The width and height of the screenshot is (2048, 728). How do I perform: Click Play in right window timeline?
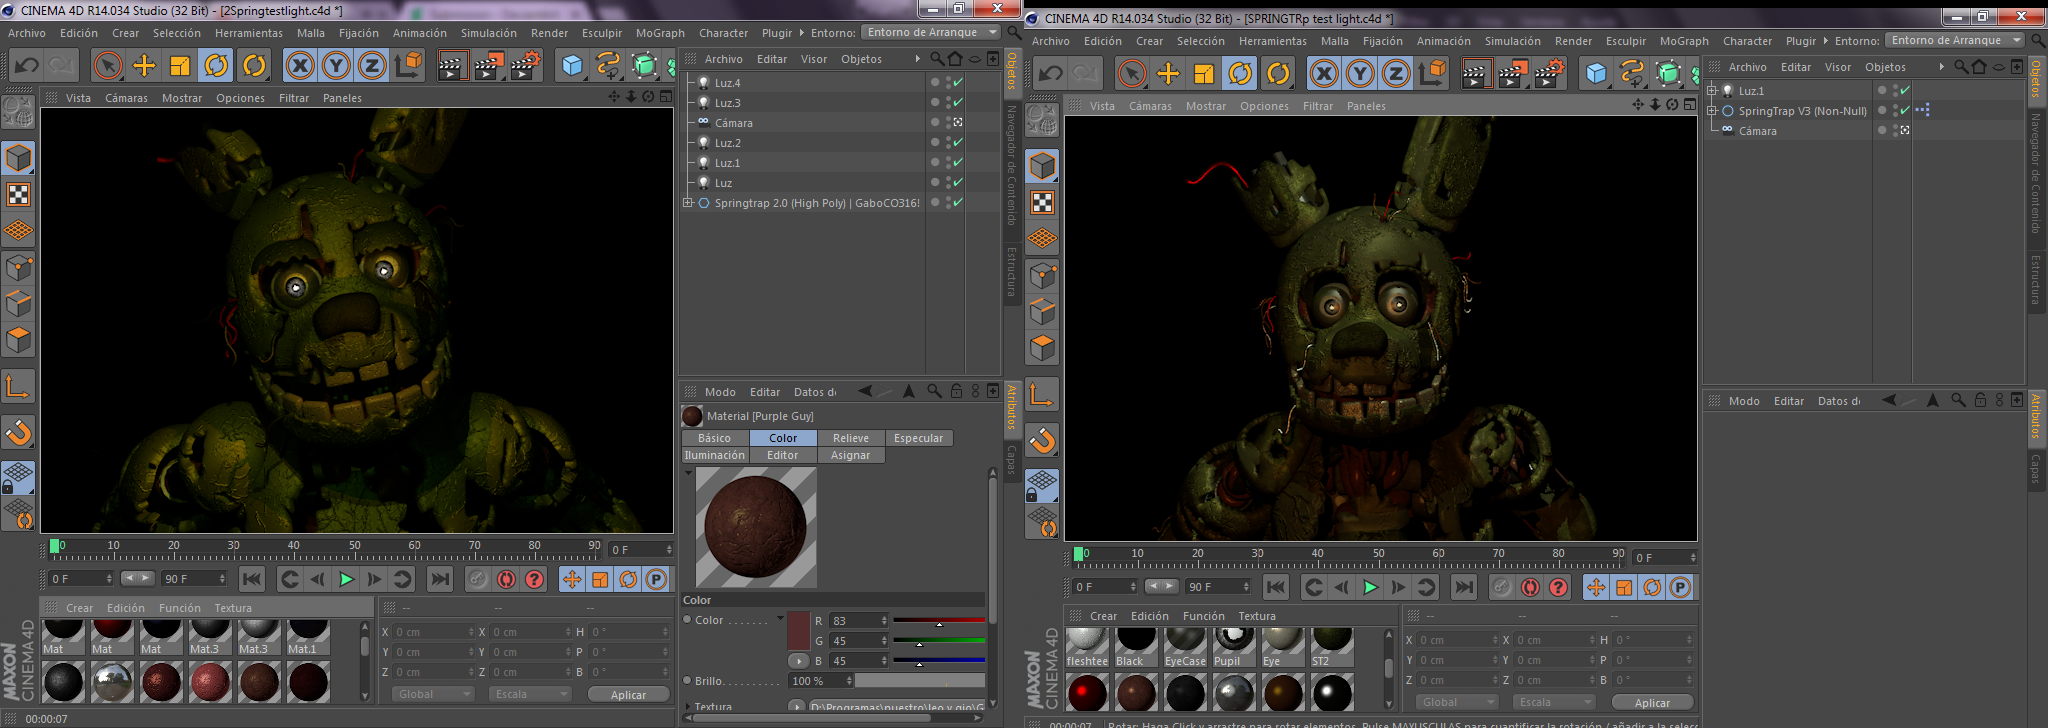(1370, 587)
